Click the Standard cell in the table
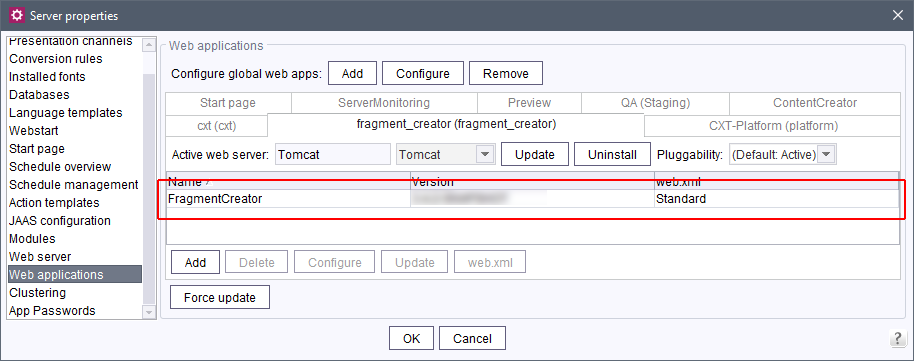914x361 pixels. pos(776,198)
